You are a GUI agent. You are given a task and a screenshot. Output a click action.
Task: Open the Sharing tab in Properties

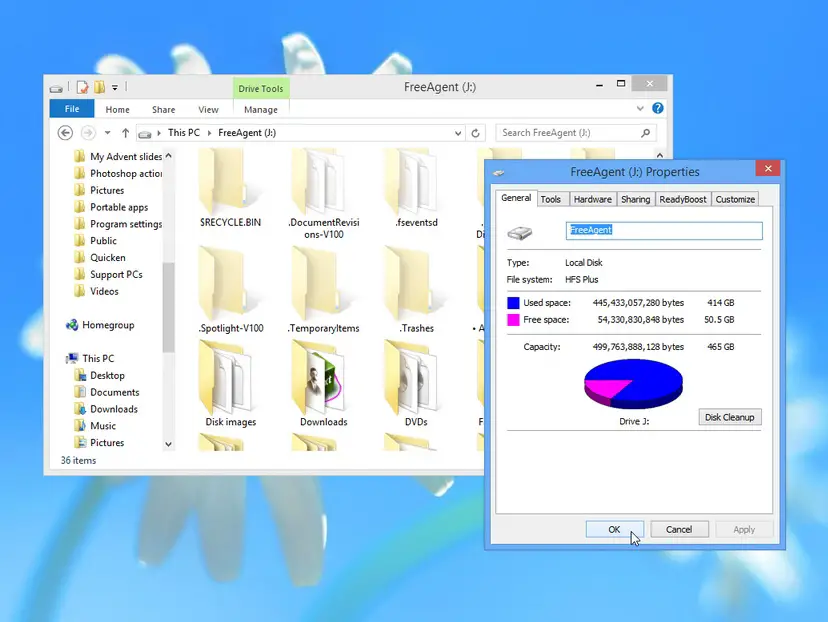635,199
